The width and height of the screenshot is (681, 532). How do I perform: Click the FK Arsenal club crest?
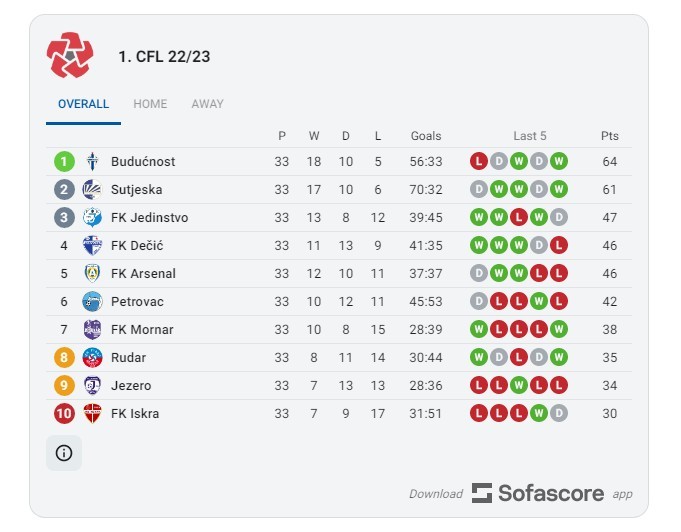click(x=92, y=274)
